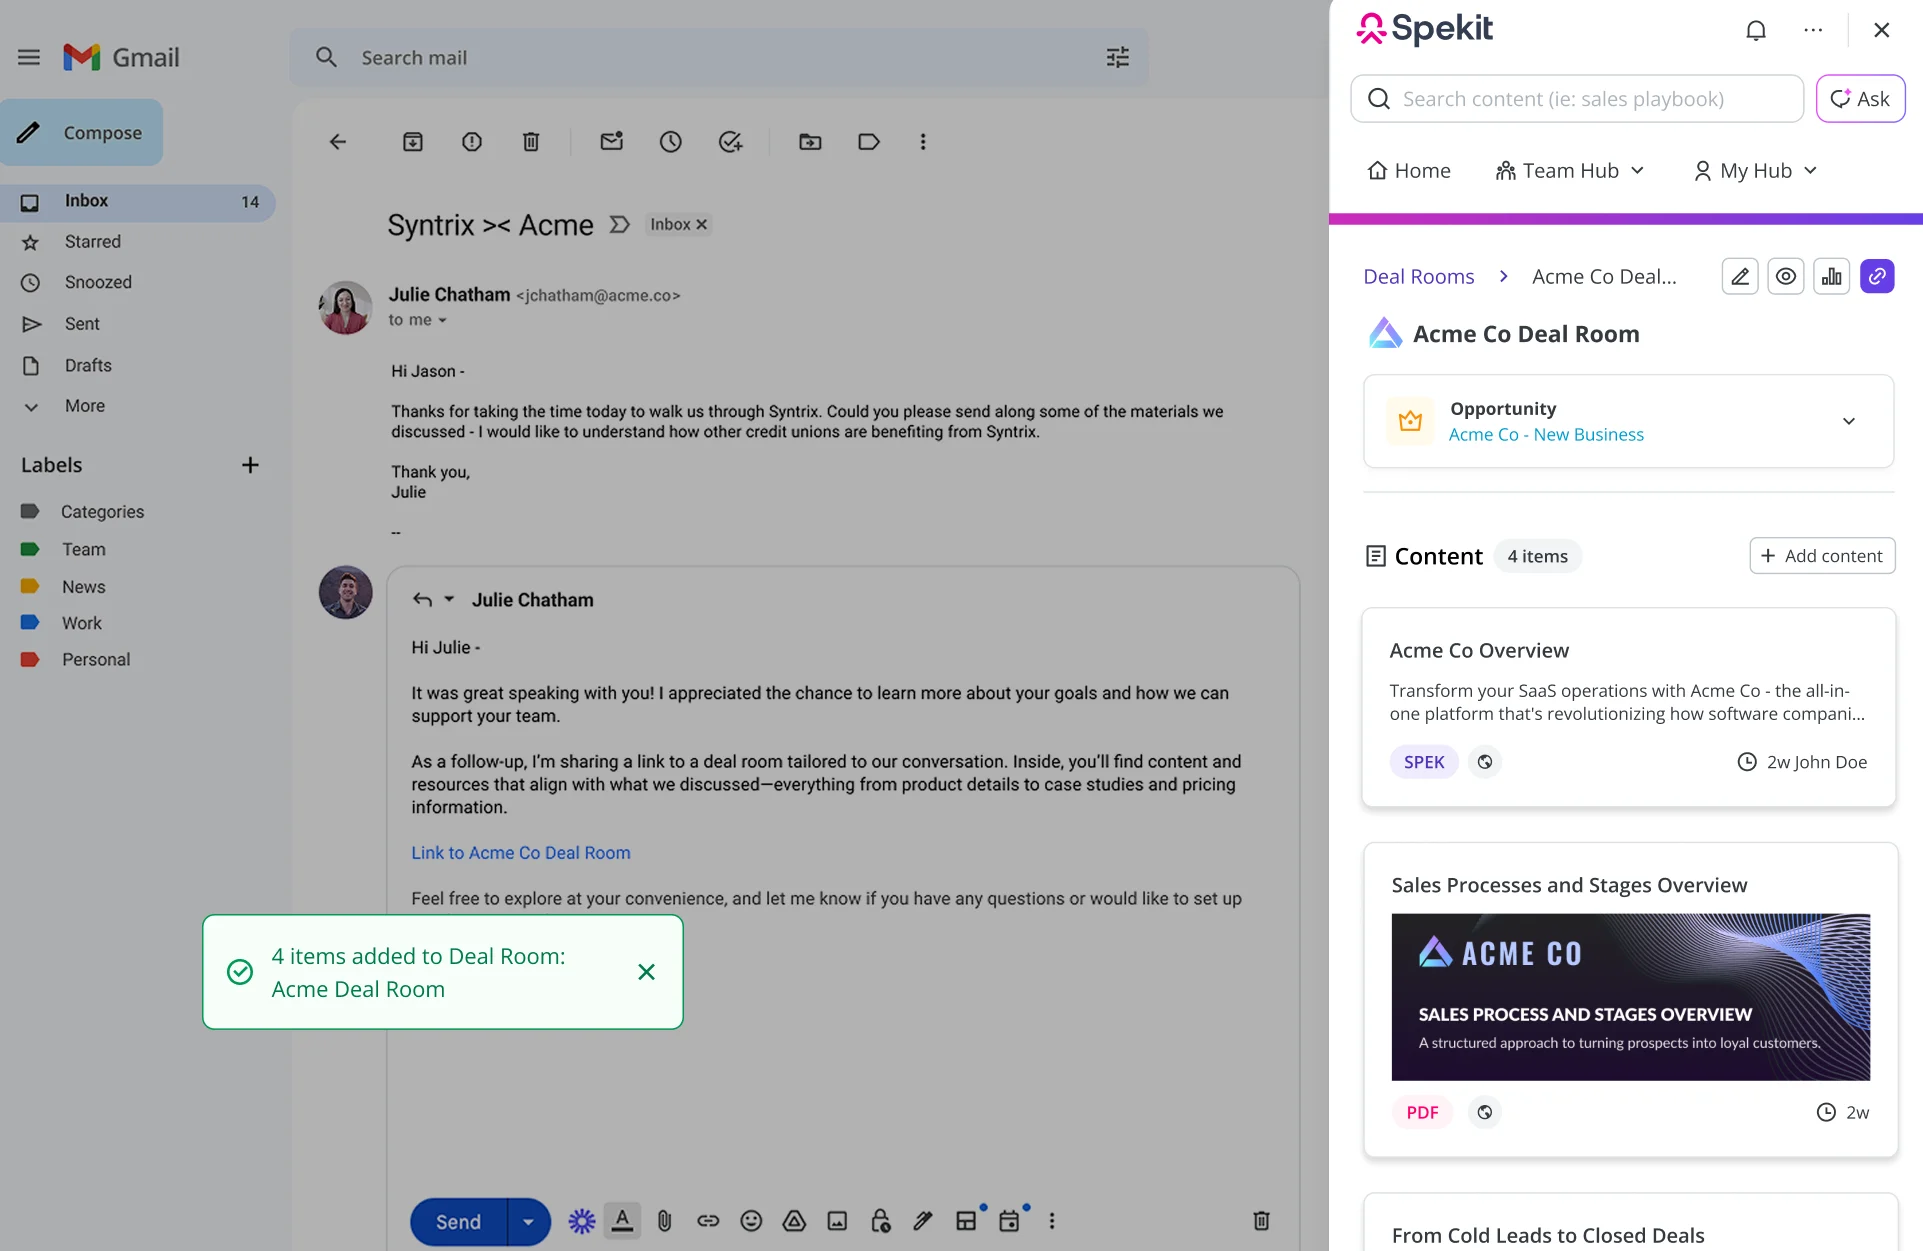Report this email as spam
1923x1251 pixels.
tap(471, 141)
